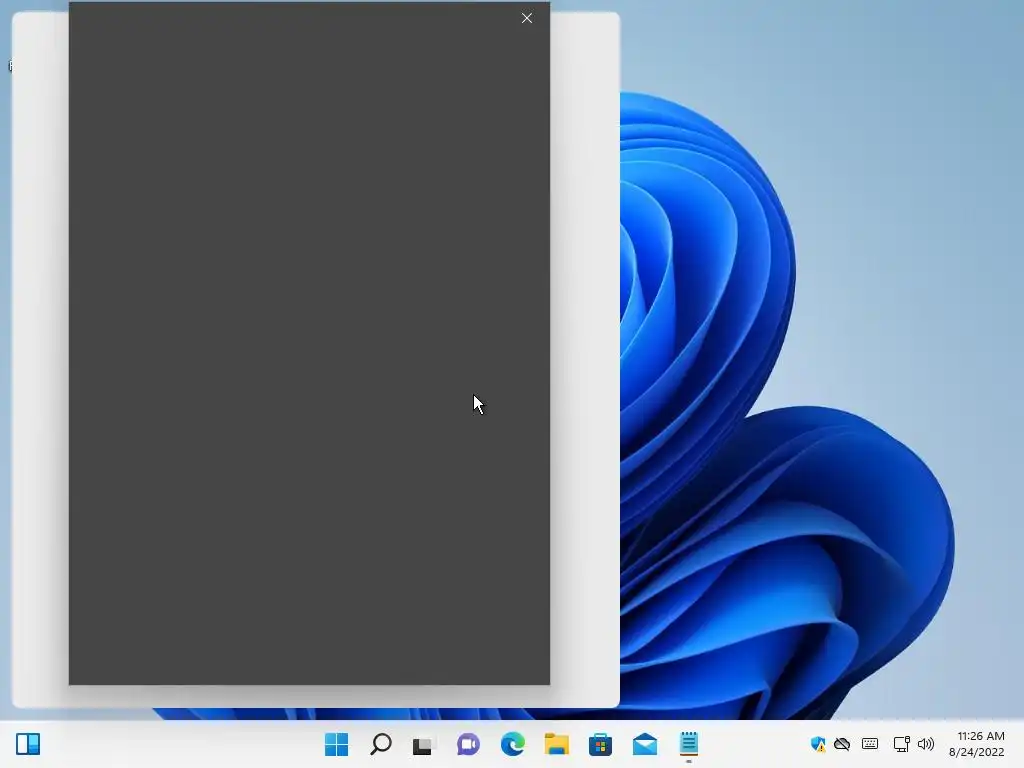Open the volume control tray icon
1024x768 pixels.
[x=926, y=744]
